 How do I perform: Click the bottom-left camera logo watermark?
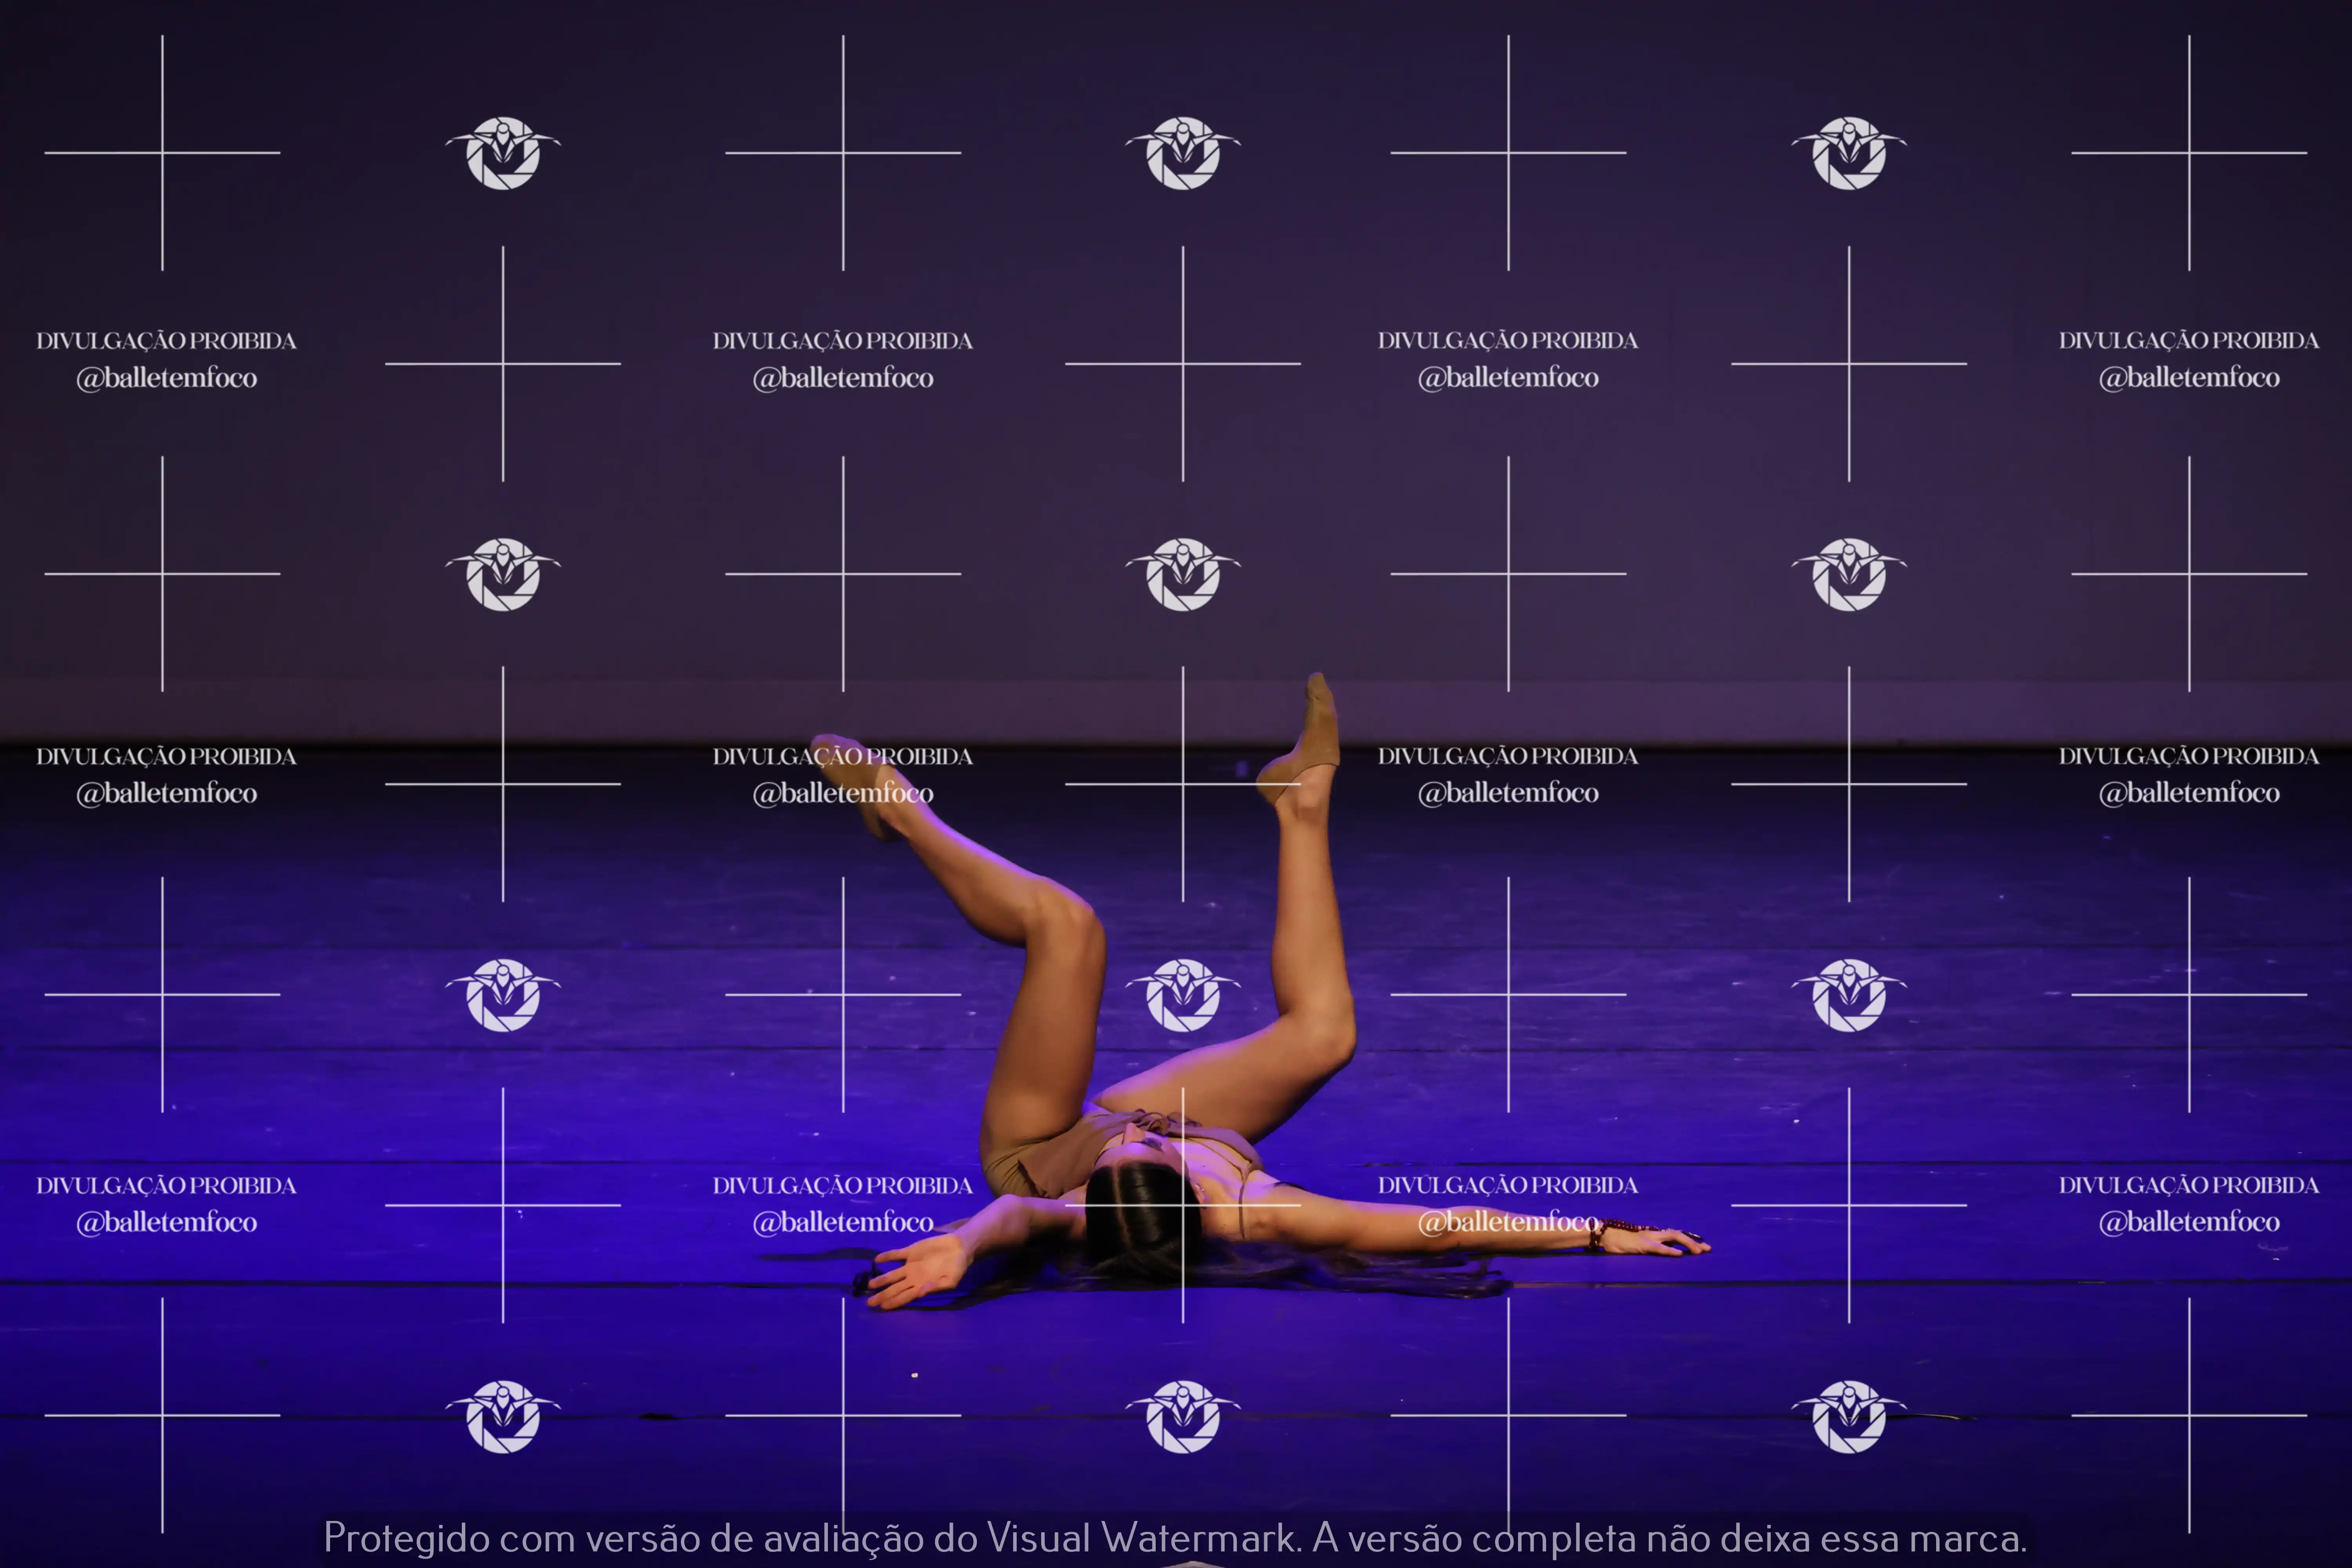(503, 1416)
